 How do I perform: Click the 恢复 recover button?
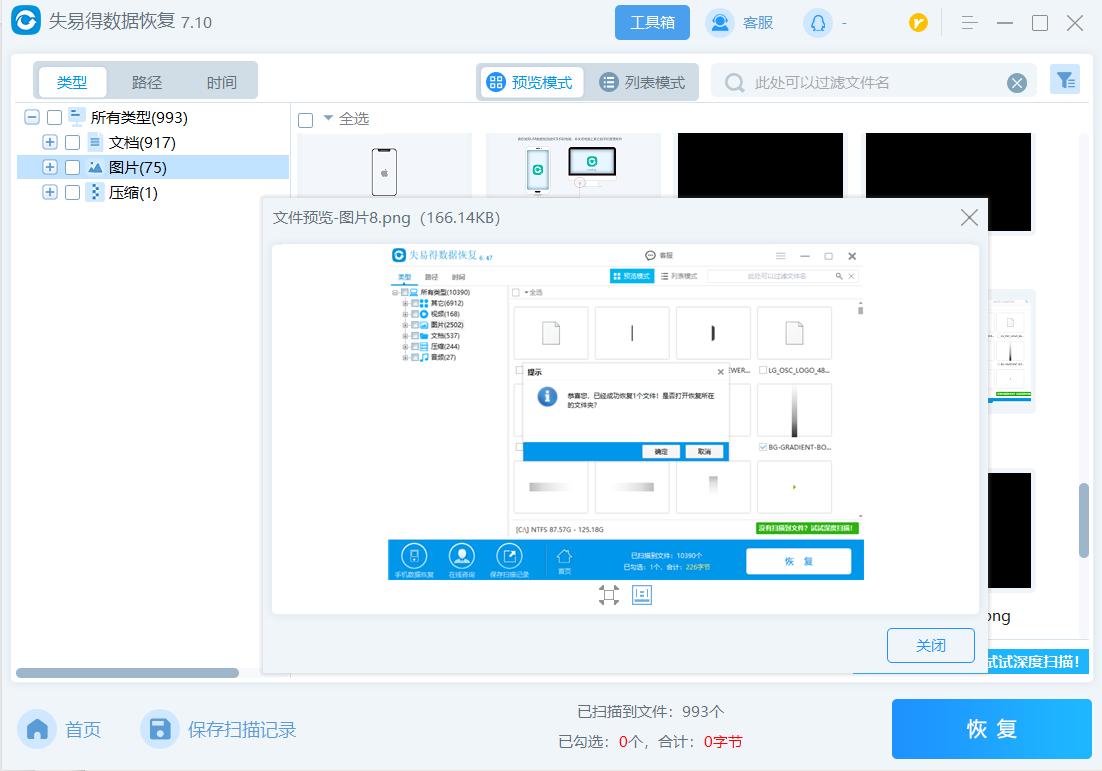tap(990, 729)
